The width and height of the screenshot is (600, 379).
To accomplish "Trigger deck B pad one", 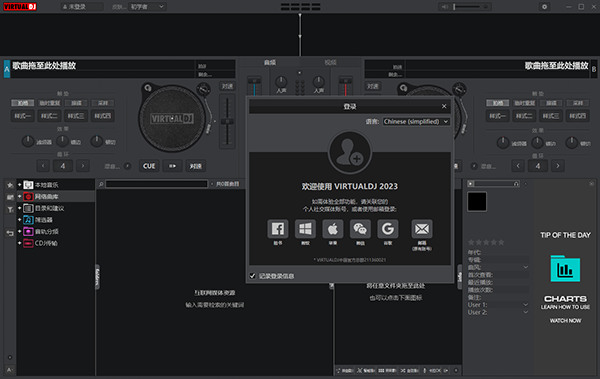I will click(497, 116).
